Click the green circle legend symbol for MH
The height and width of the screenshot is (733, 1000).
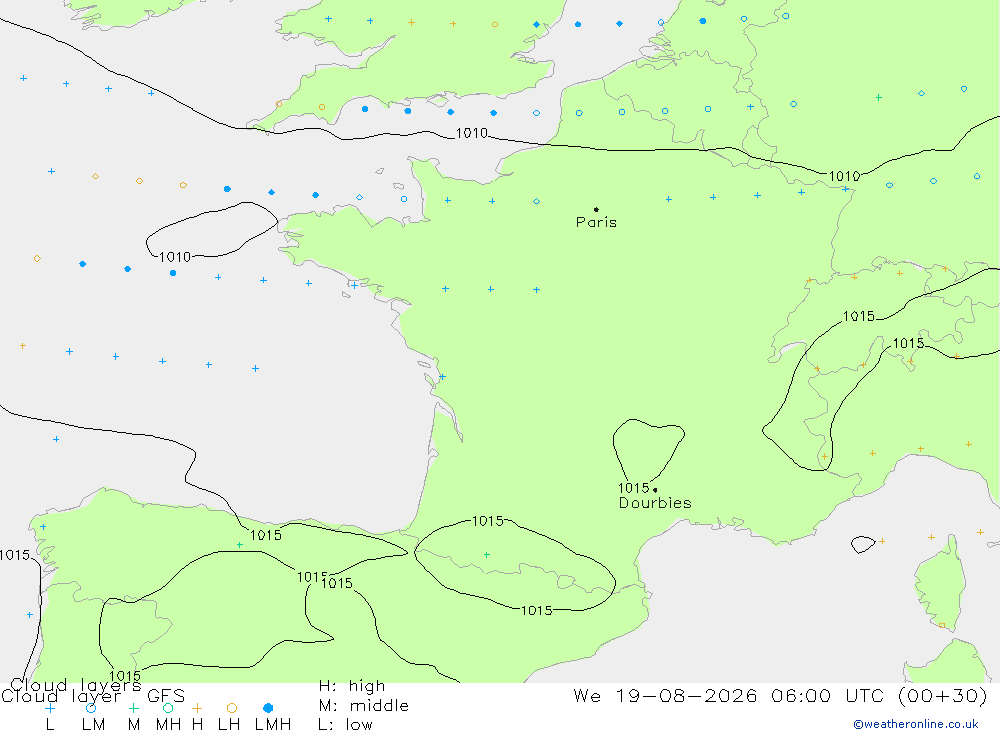(168, 708)
